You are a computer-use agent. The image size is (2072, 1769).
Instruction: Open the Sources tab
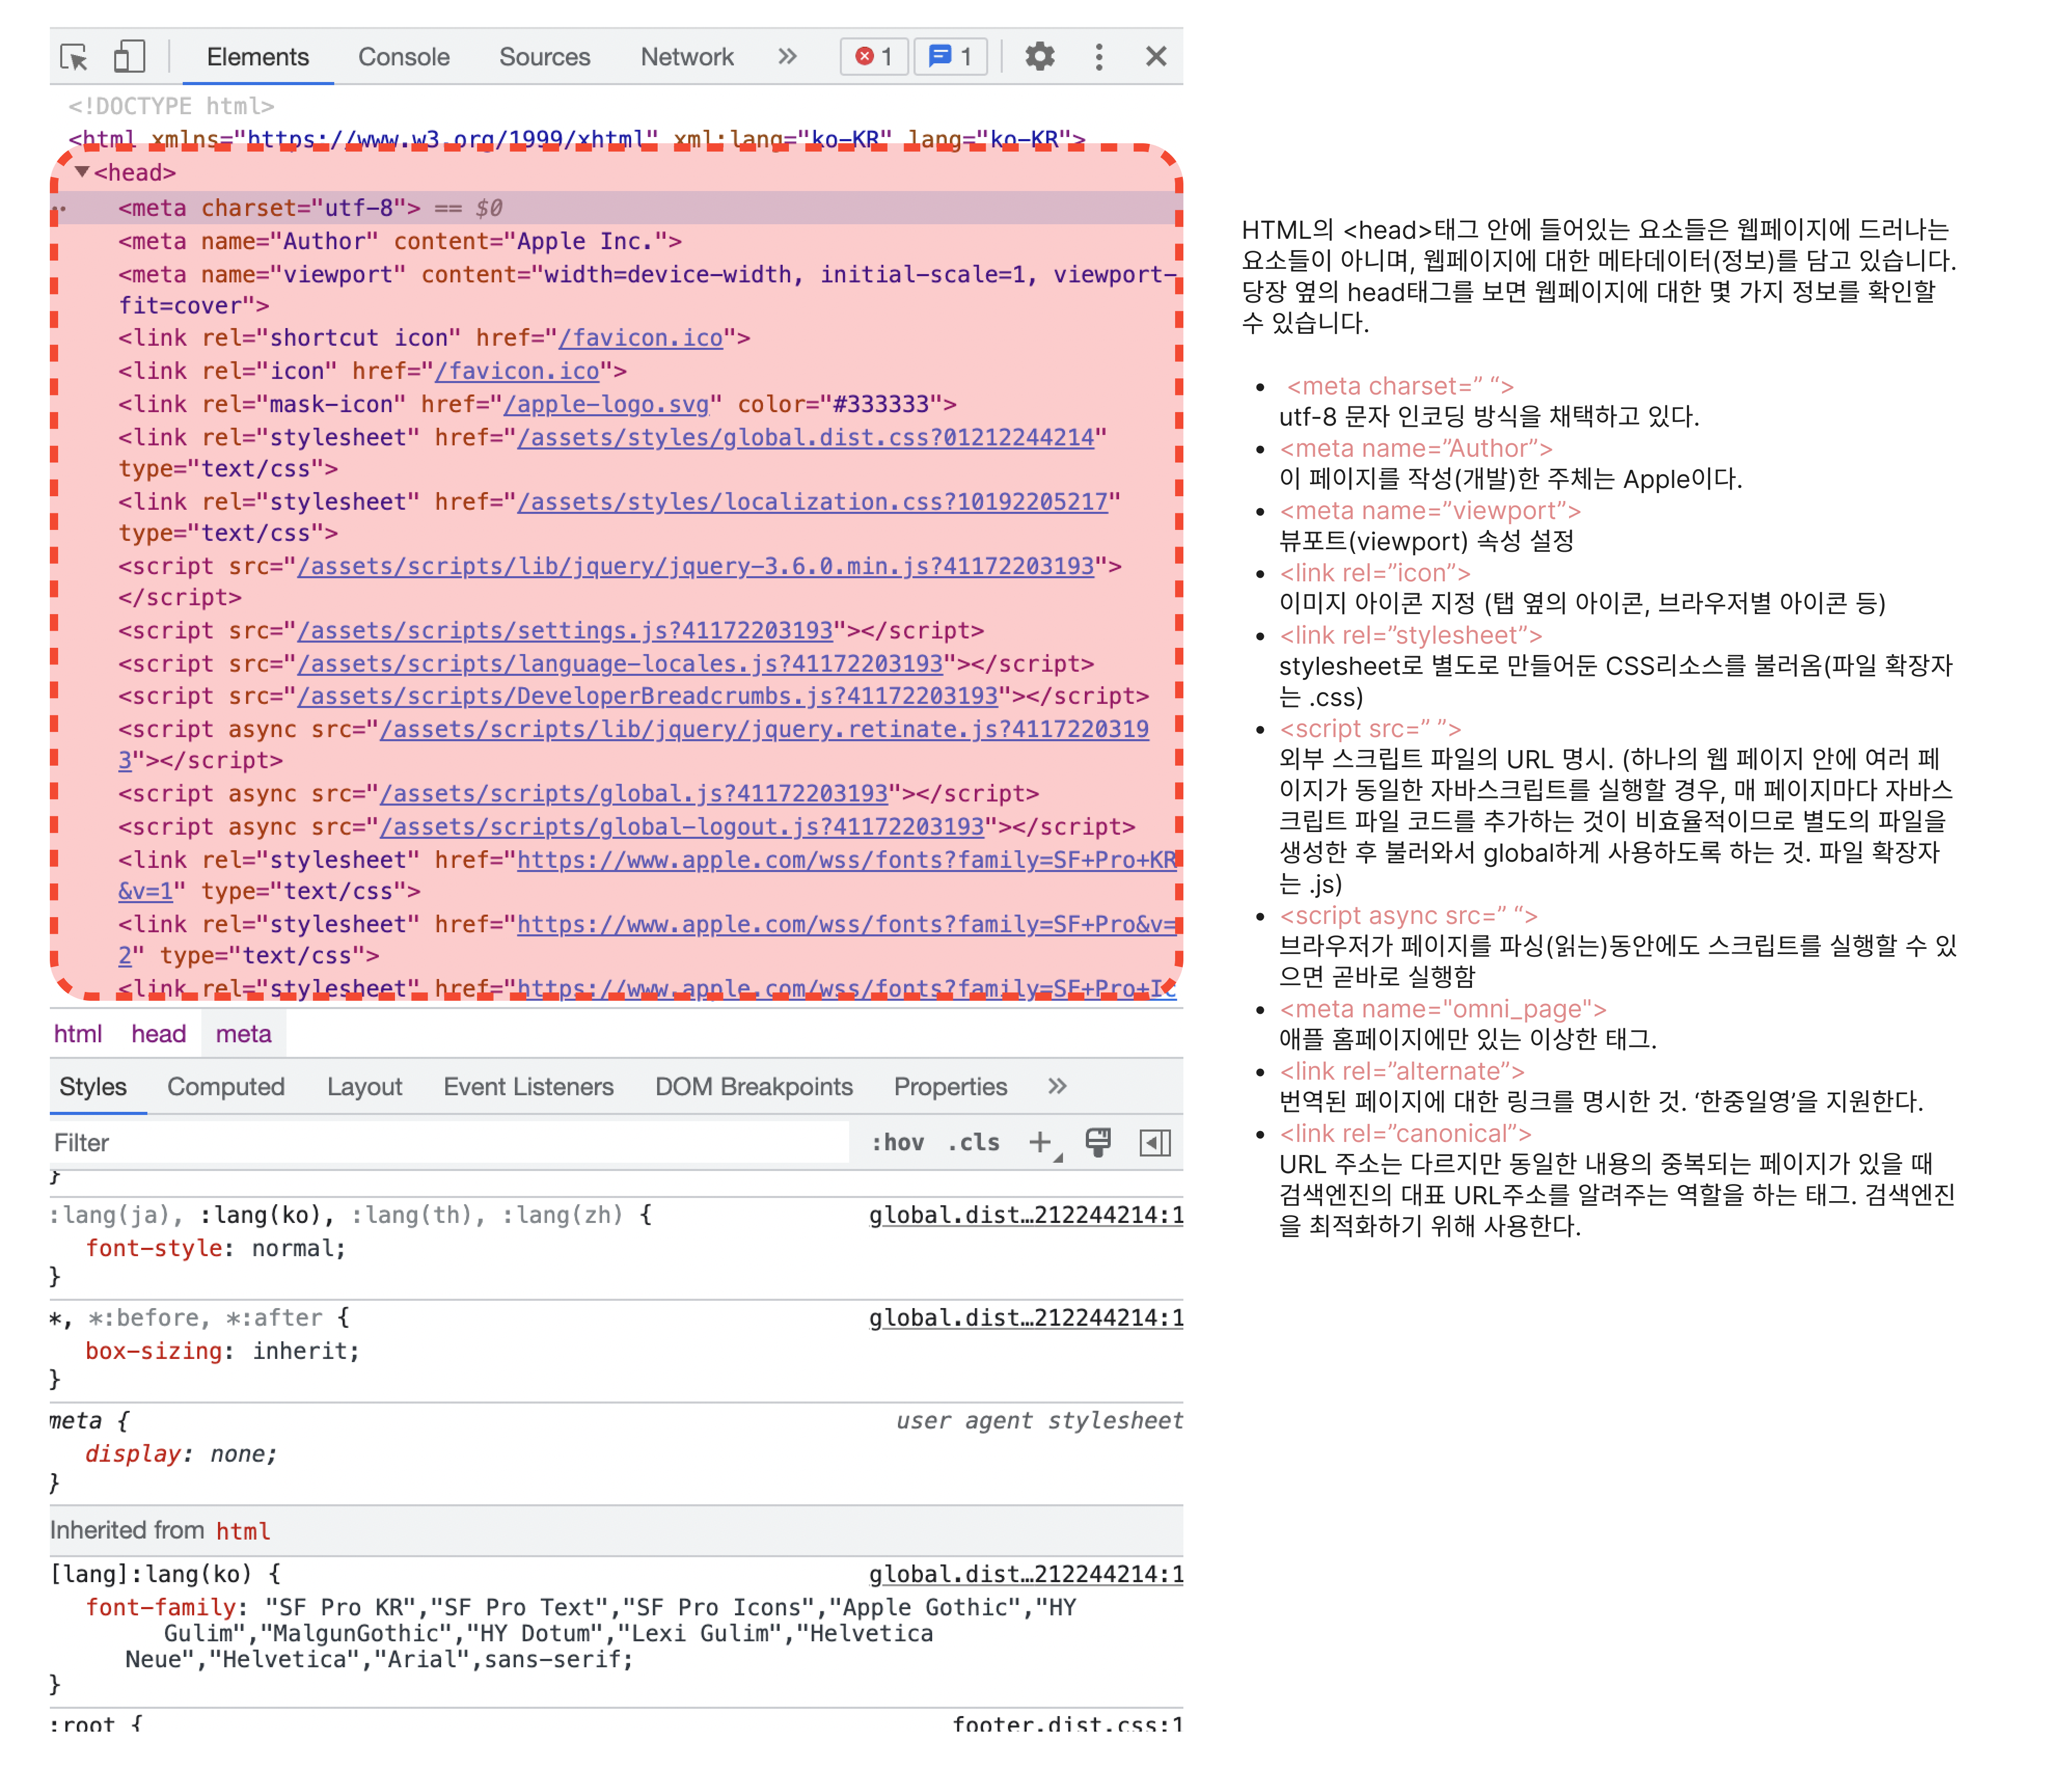click(544, 57)
